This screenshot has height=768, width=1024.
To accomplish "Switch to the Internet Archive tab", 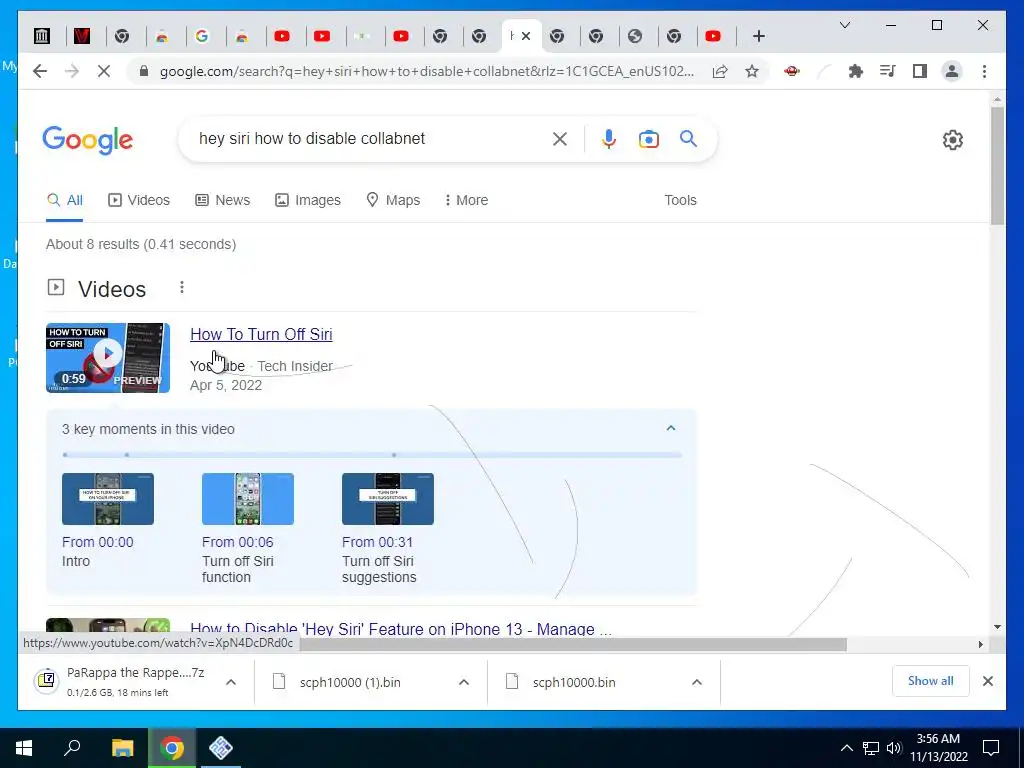I will pyautogui.click(x=42, y=36).
